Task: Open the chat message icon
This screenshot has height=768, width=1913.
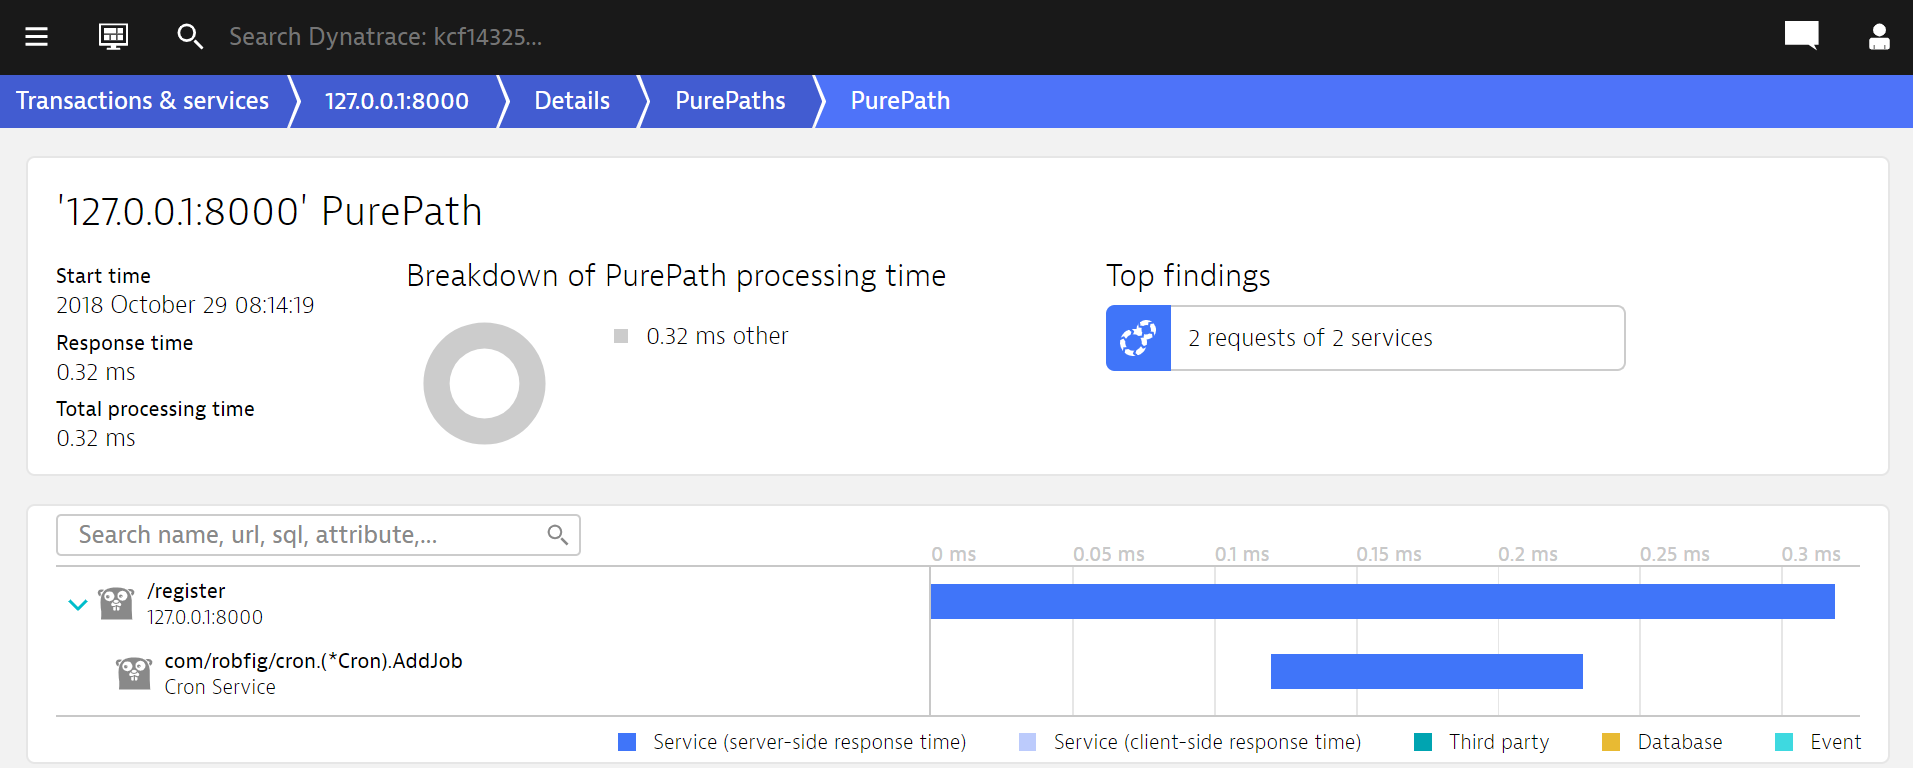Action: tap(1802, 36)
